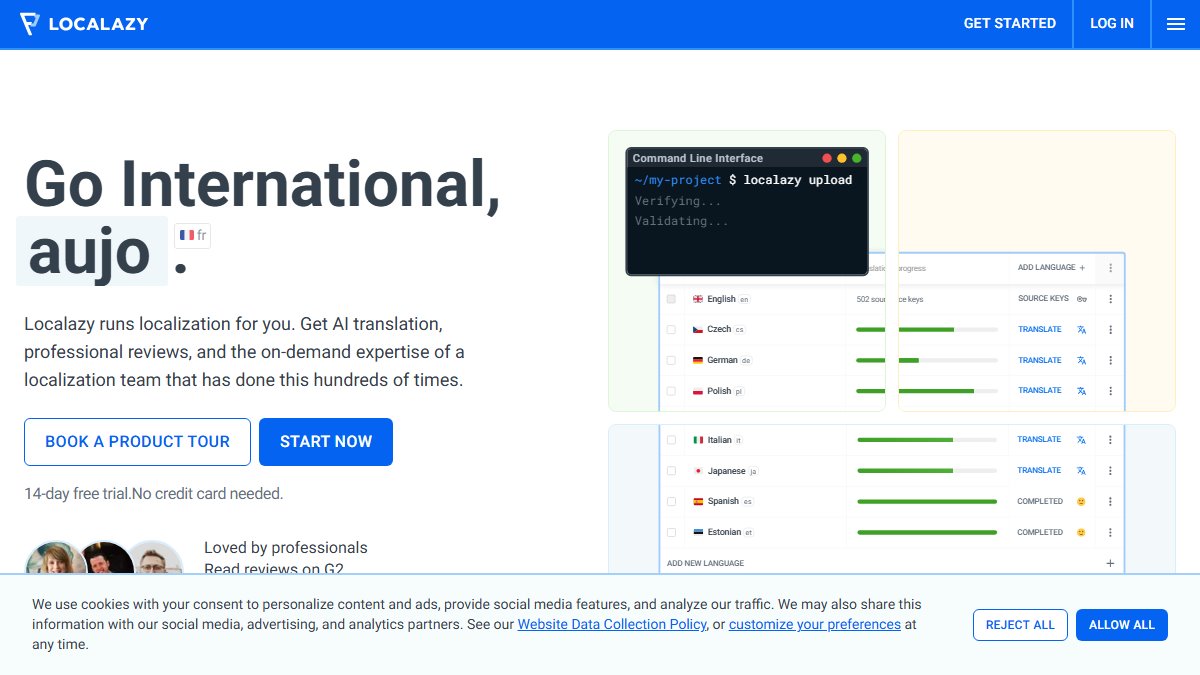Open the customize your preferences link
This screenshot has width=1200, height=675.
click(x=815, y=624)
